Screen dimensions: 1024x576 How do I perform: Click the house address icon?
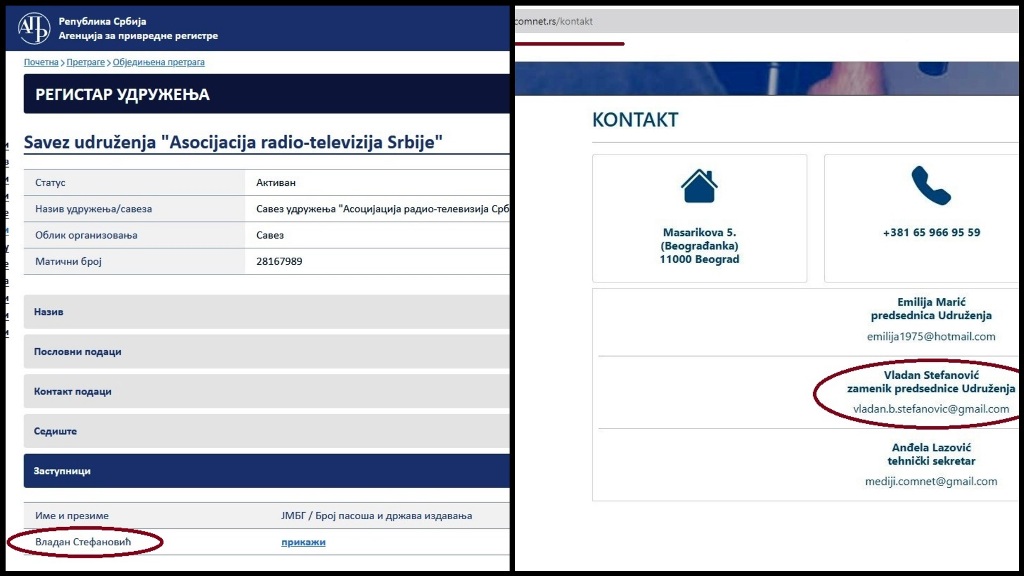click(699, 186)
